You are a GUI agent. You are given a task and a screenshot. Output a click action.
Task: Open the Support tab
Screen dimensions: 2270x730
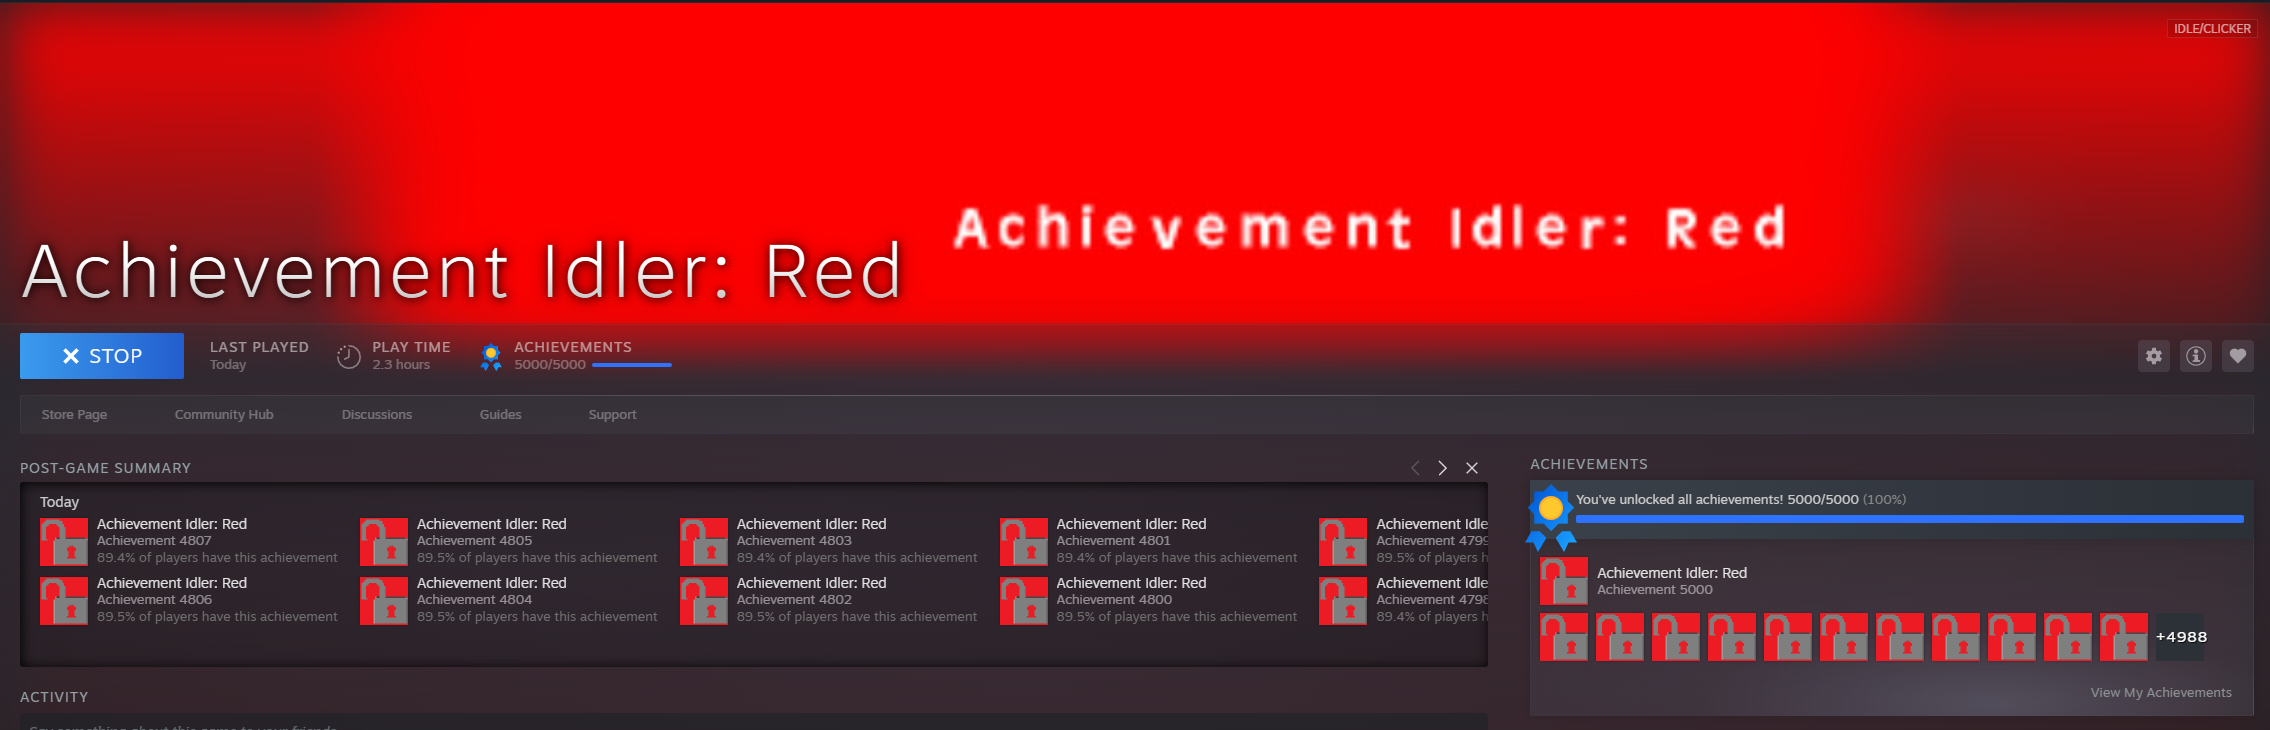pos(612,415)
